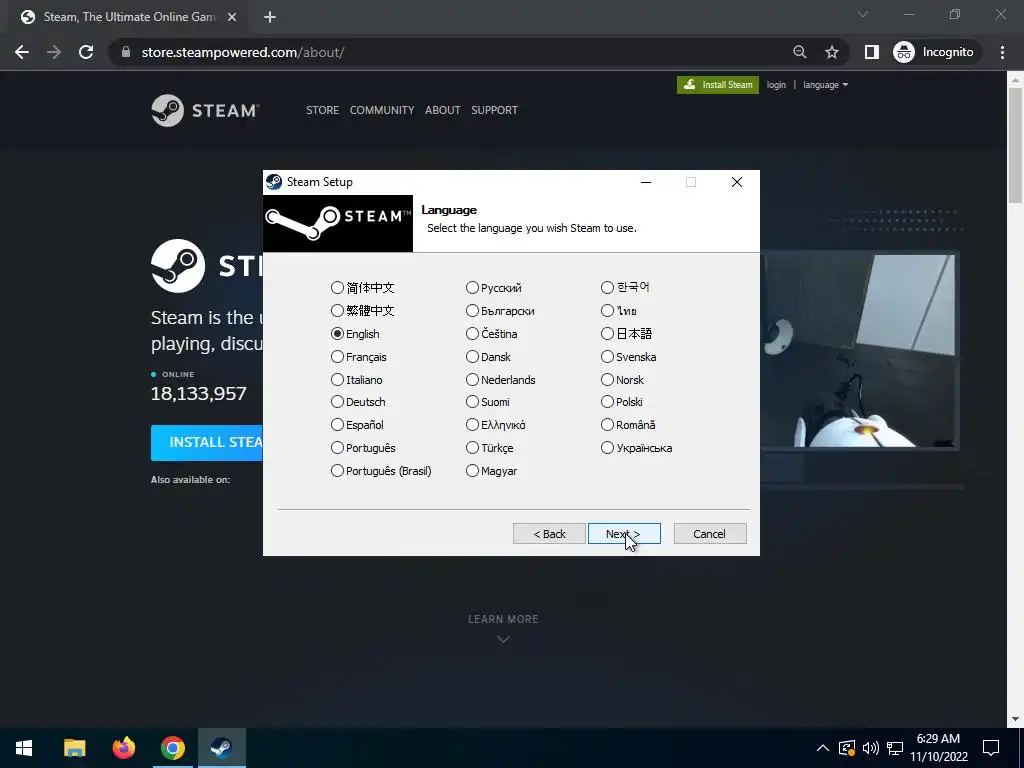Choose Ελληνικά language option
The height and width of the screenshot is (768, 1024).
click(x=472, y=424)
